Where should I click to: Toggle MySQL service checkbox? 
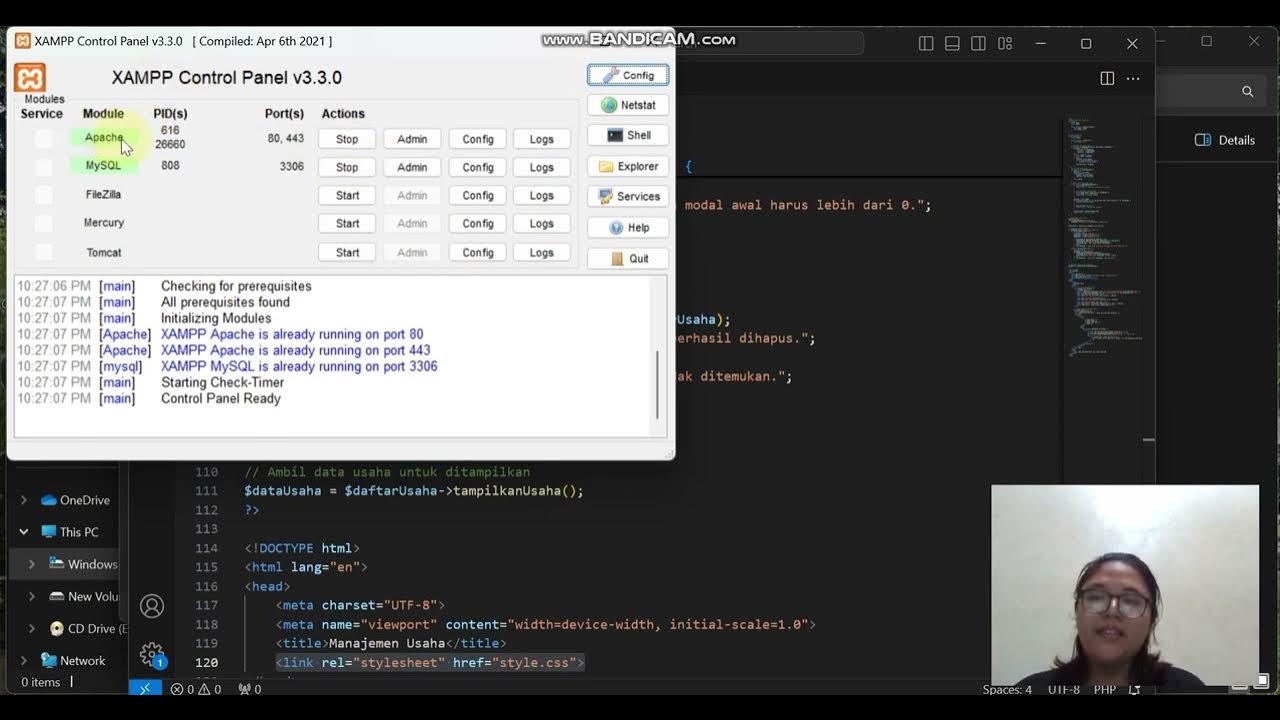click(43, 167)
